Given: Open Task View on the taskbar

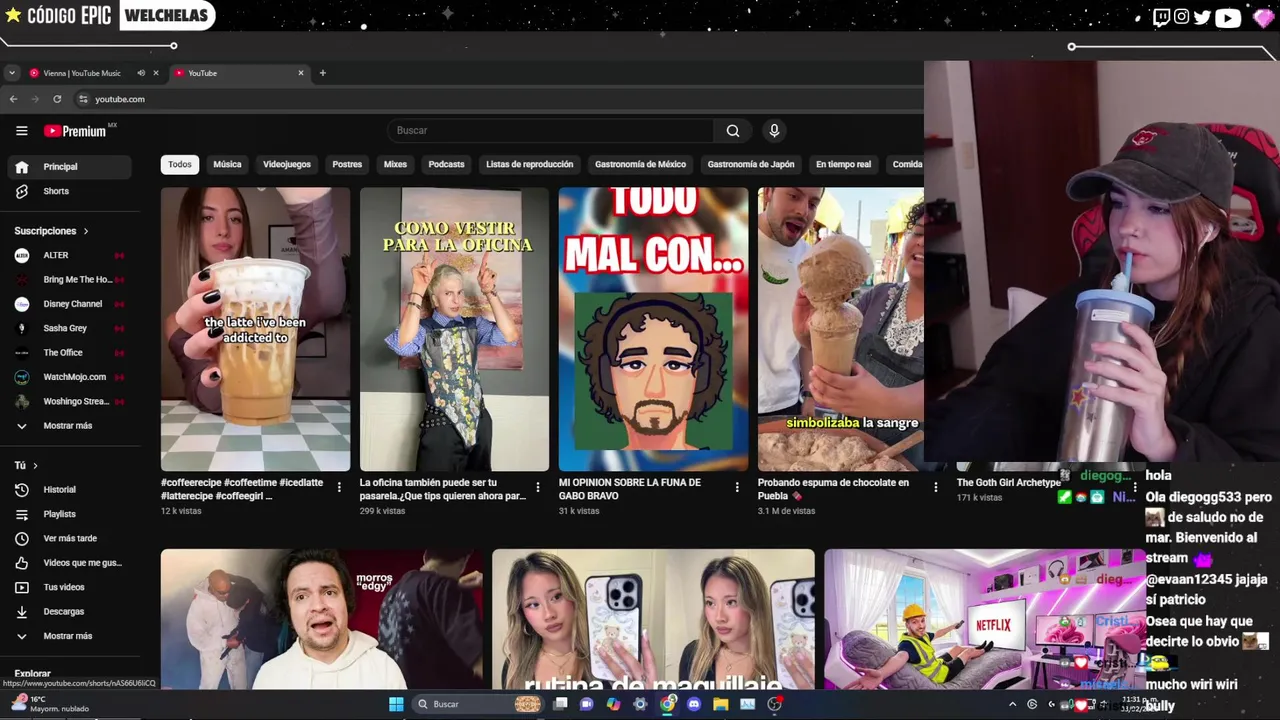Looking at the screenshot, I should tap(560, 704).
